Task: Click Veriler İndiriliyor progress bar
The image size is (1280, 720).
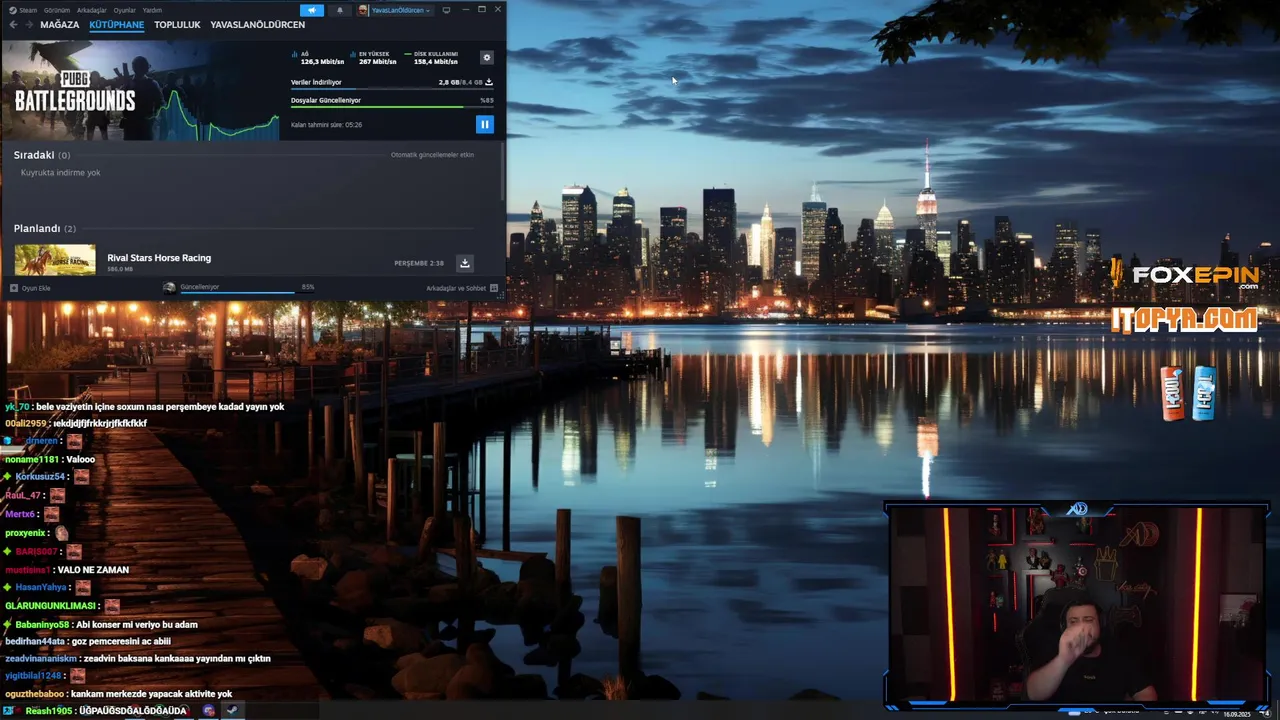Action: point(392,89)
